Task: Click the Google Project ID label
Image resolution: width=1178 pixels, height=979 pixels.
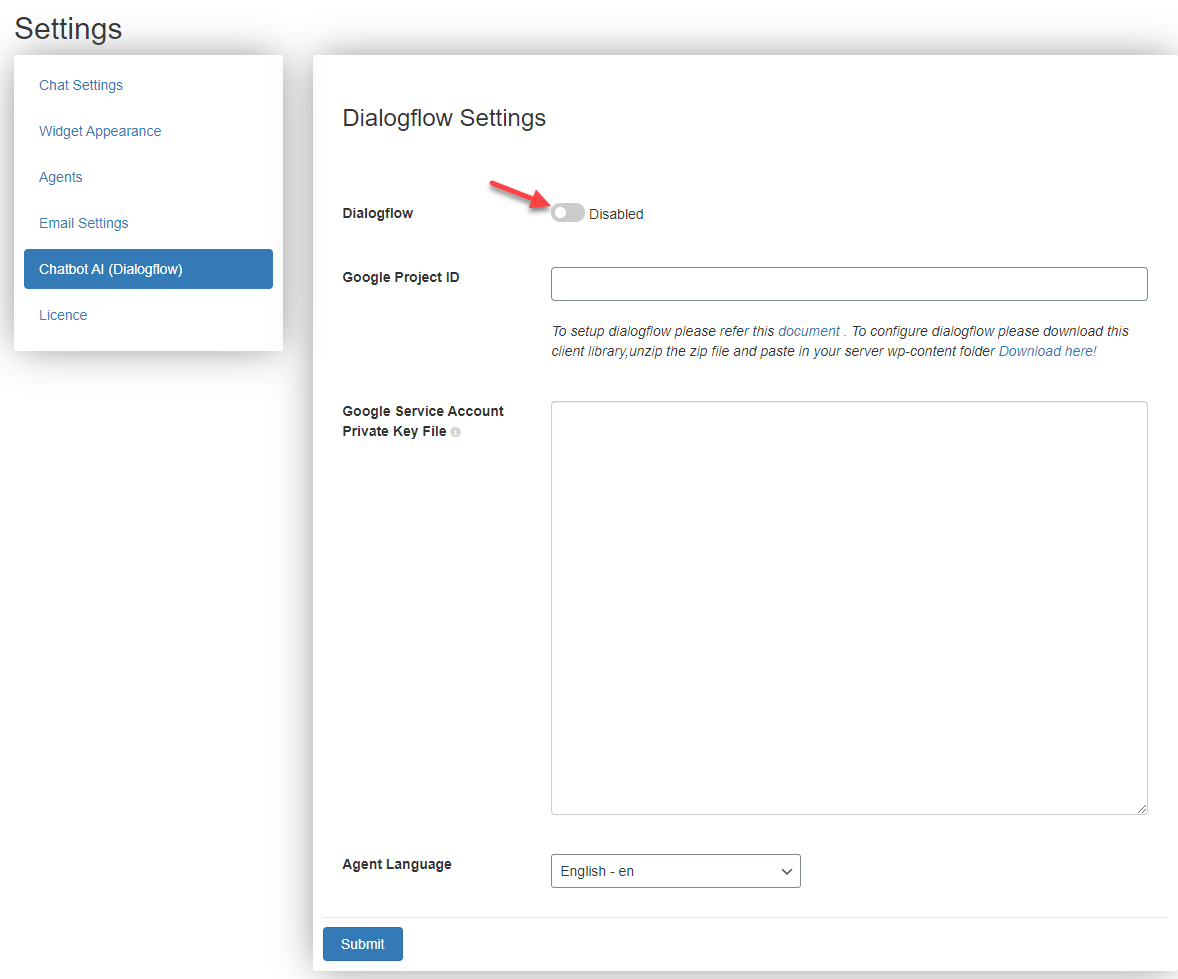Action: pos(400,277)
